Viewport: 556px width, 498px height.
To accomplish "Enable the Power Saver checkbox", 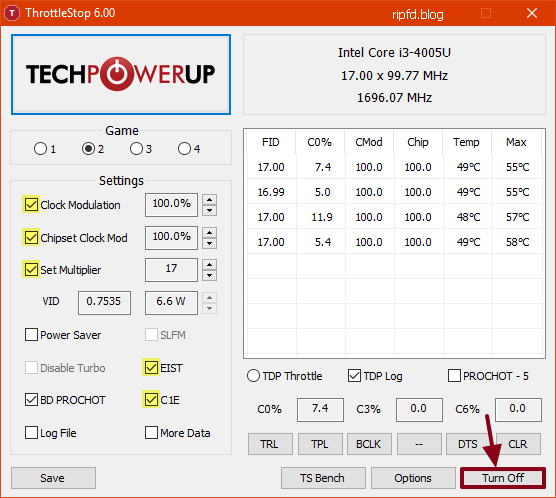I will click(x=31, y=334).
